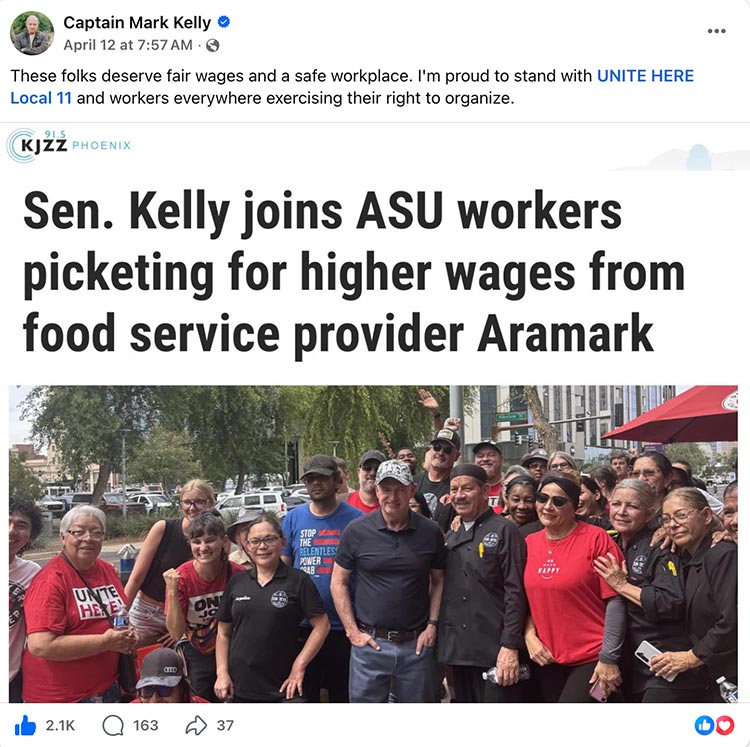This screenshot has height=747, width=750.
Task: Click the public globe privacy icon
Action: [212, 45]
